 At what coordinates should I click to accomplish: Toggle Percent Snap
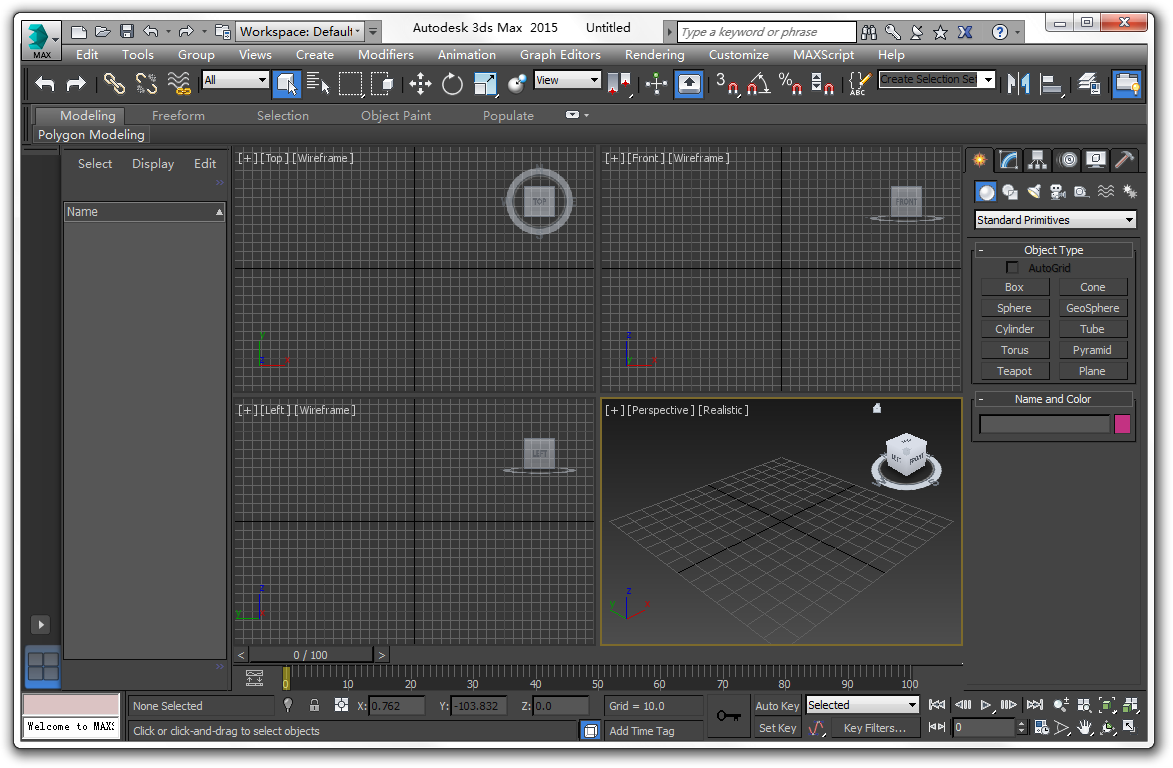coord(791,84)
